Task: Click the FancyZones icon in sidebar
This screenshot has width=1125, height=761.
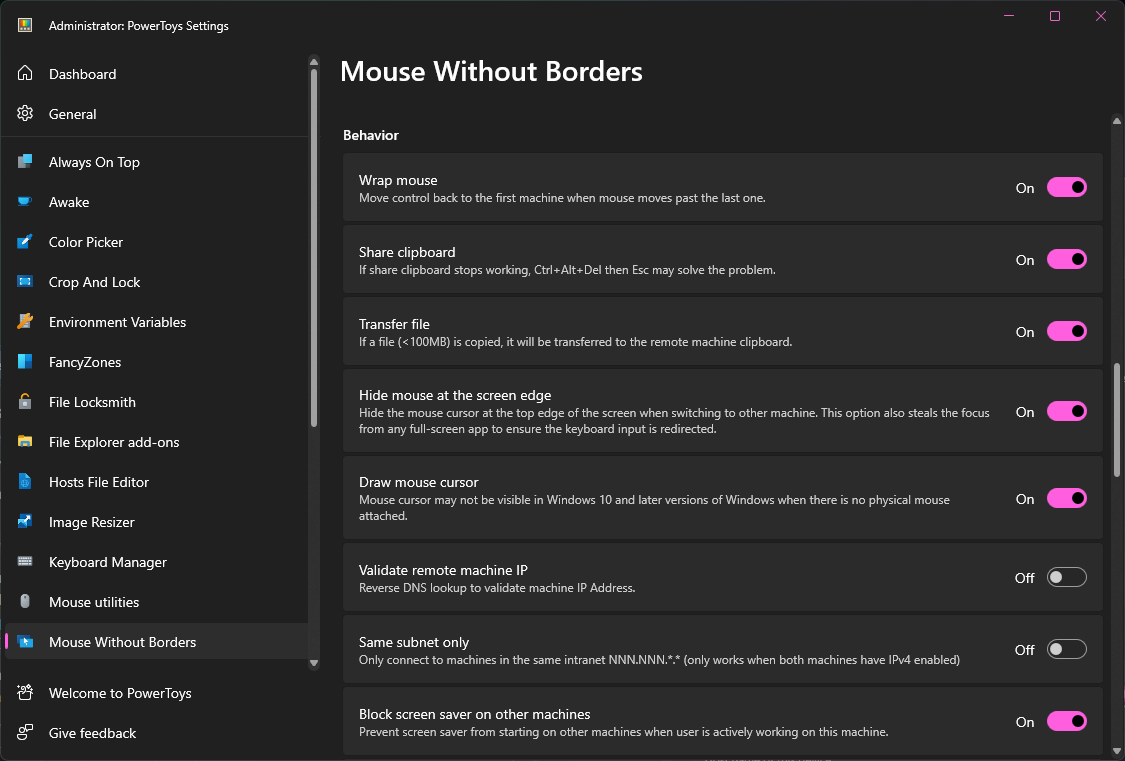Action: click(x=25, y=362)
